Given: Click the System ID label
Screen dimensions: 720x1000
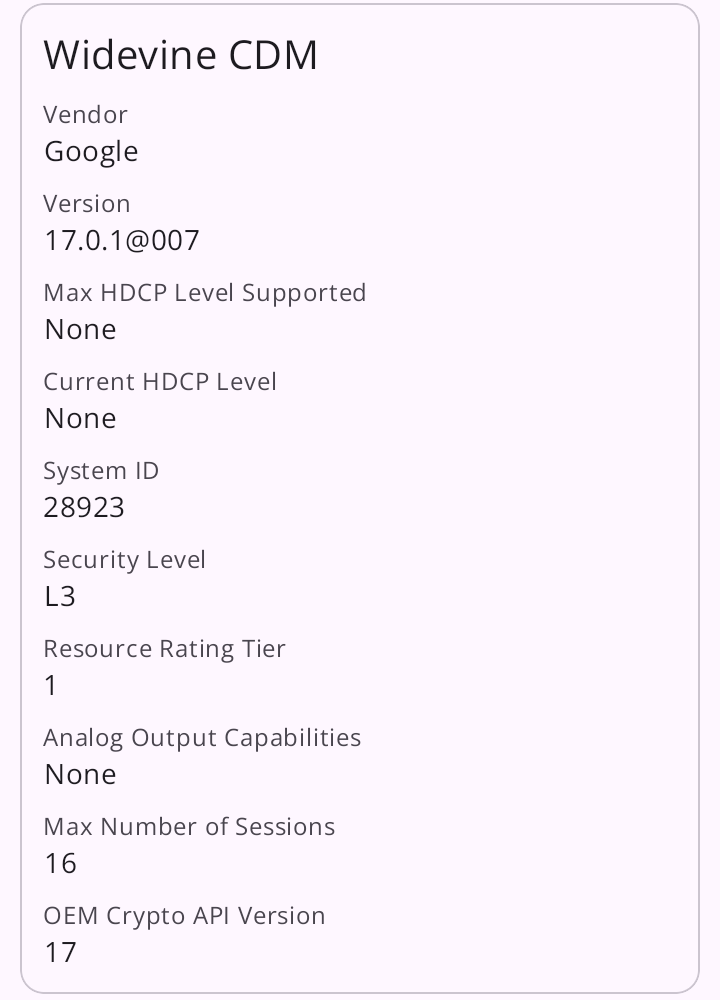Looking at the screenshot, I should pos(101,471).
